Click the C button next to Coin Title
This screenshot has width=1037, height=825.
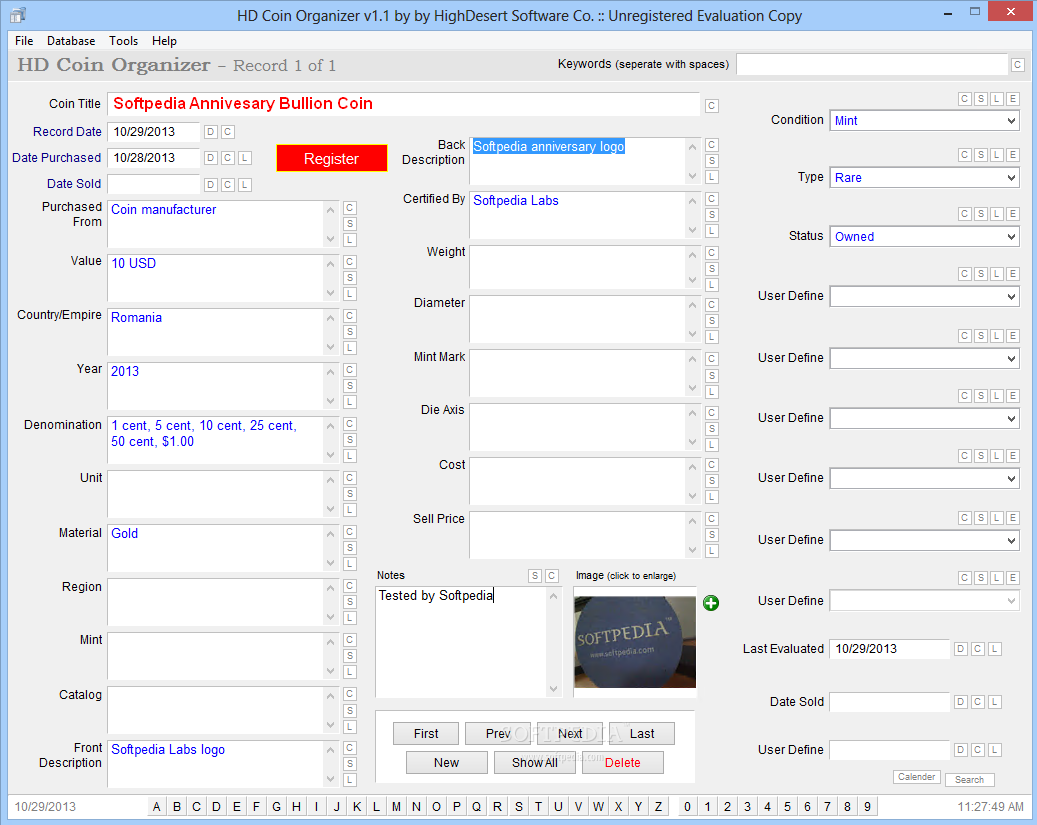tap(712, 106)
